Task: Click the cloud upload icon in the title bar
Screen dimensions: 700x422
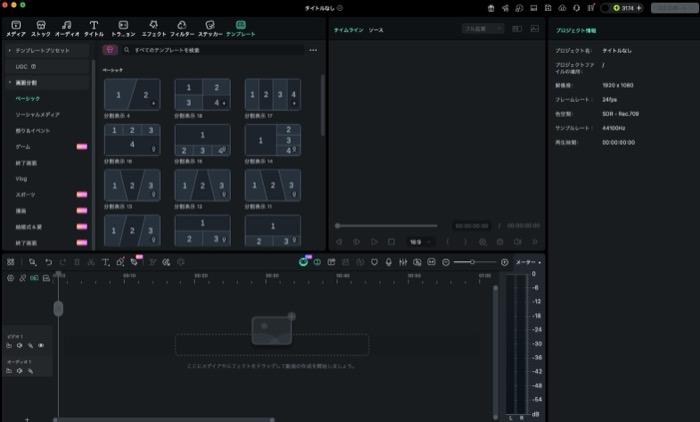Action: coord(562,8)
